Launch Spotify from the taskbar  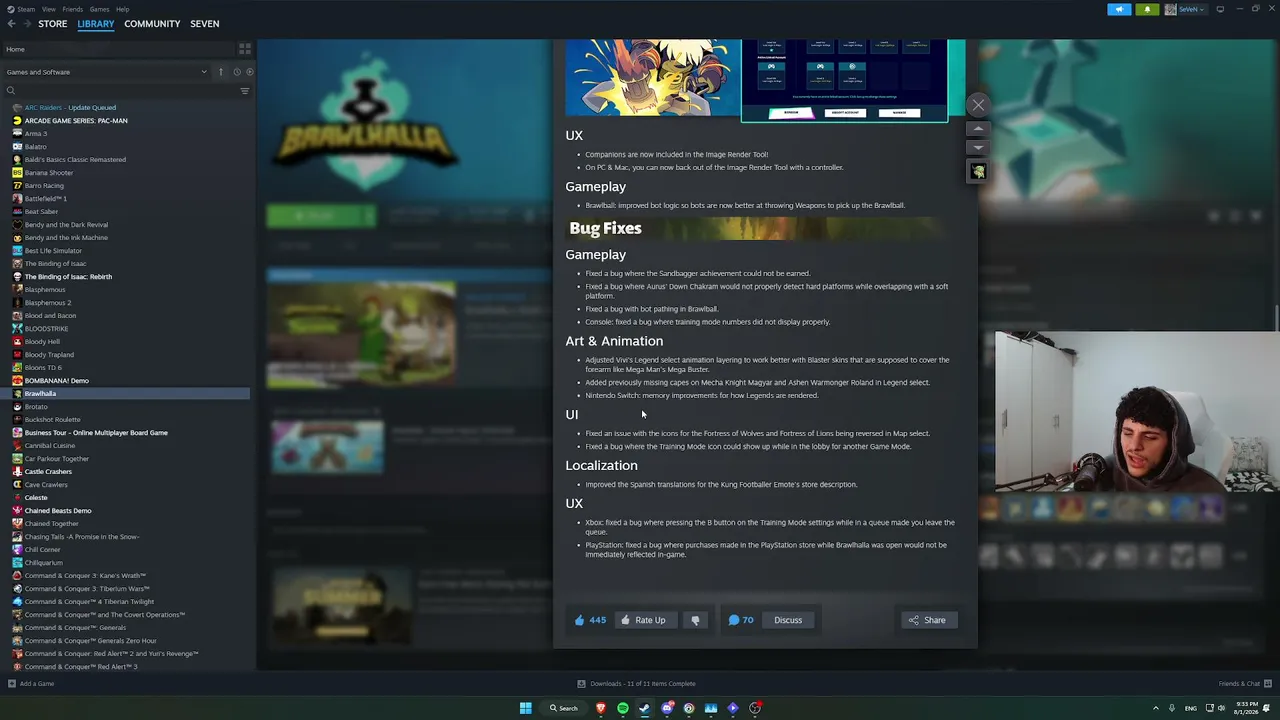click(622, 708)
